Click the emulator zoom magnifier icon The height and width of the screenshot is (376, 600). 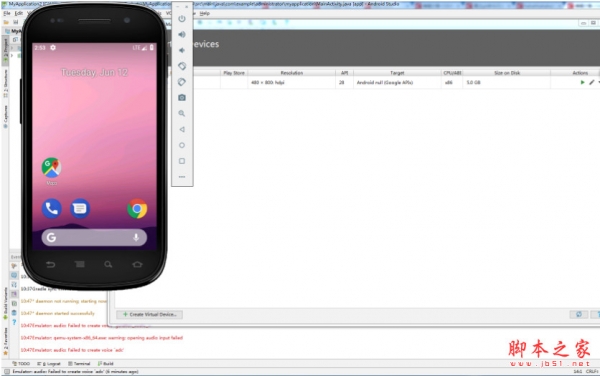[182, 113]
